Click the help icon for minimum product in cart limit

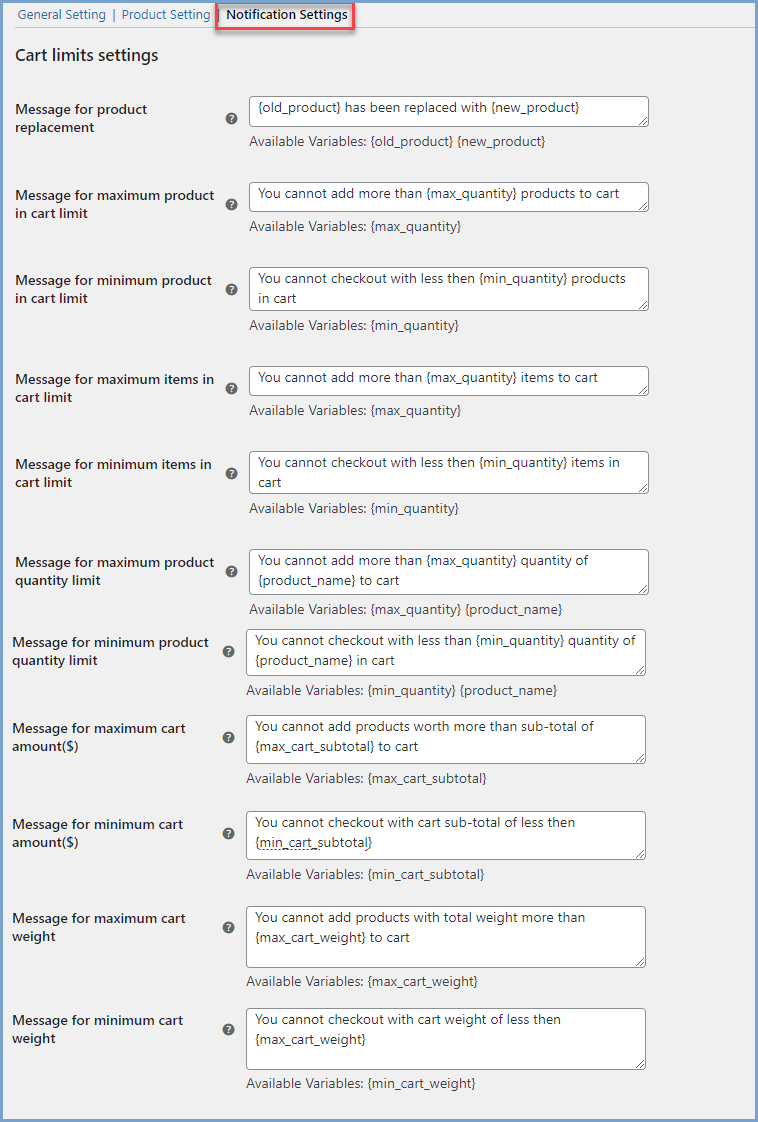(x=231, y=289)
